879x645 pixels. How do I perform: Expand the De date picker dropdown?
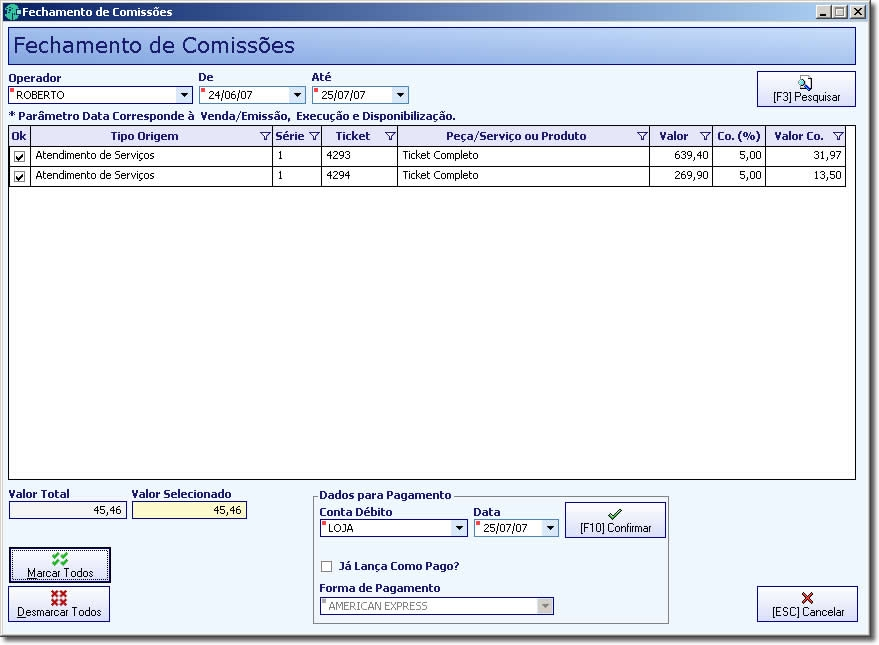[x=298, y=95]
